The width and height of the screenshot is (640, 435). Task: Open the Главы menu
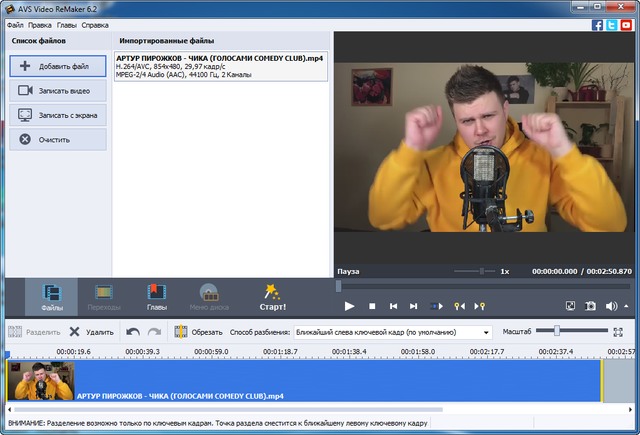(x=66, y=24)
